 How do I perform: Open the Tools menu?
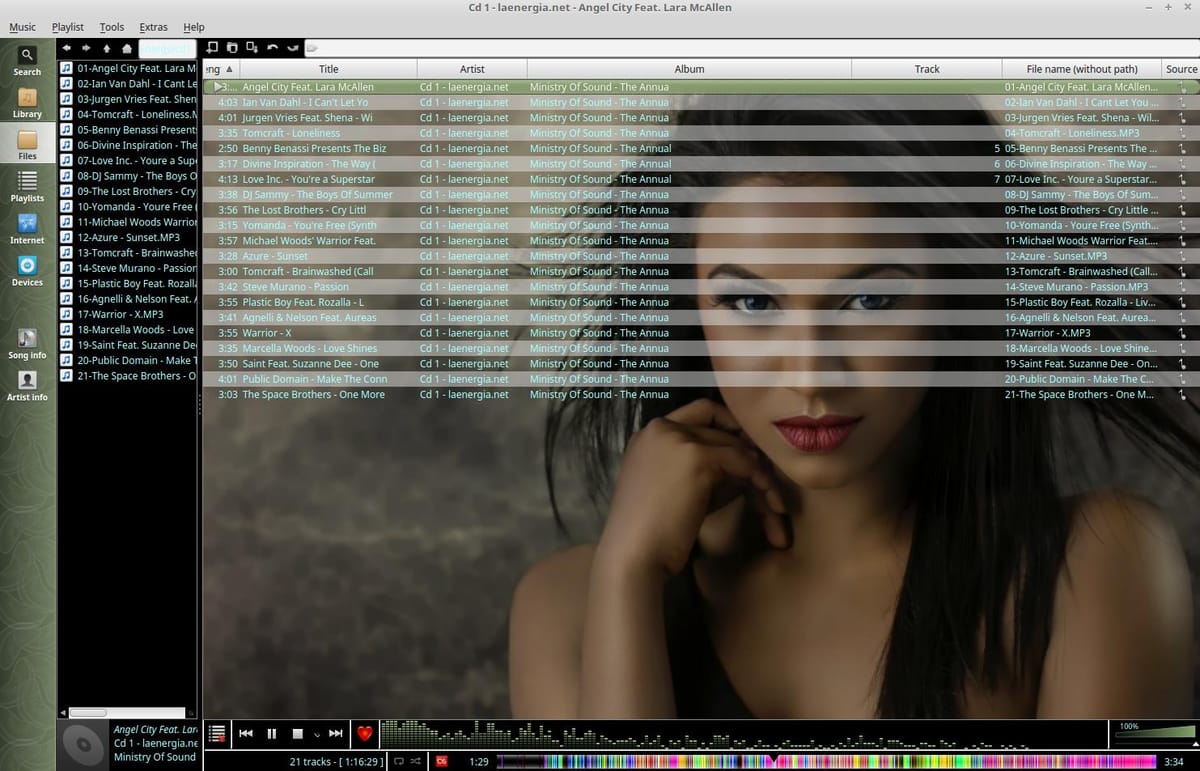pyautogui.click(x=112, y=27)
